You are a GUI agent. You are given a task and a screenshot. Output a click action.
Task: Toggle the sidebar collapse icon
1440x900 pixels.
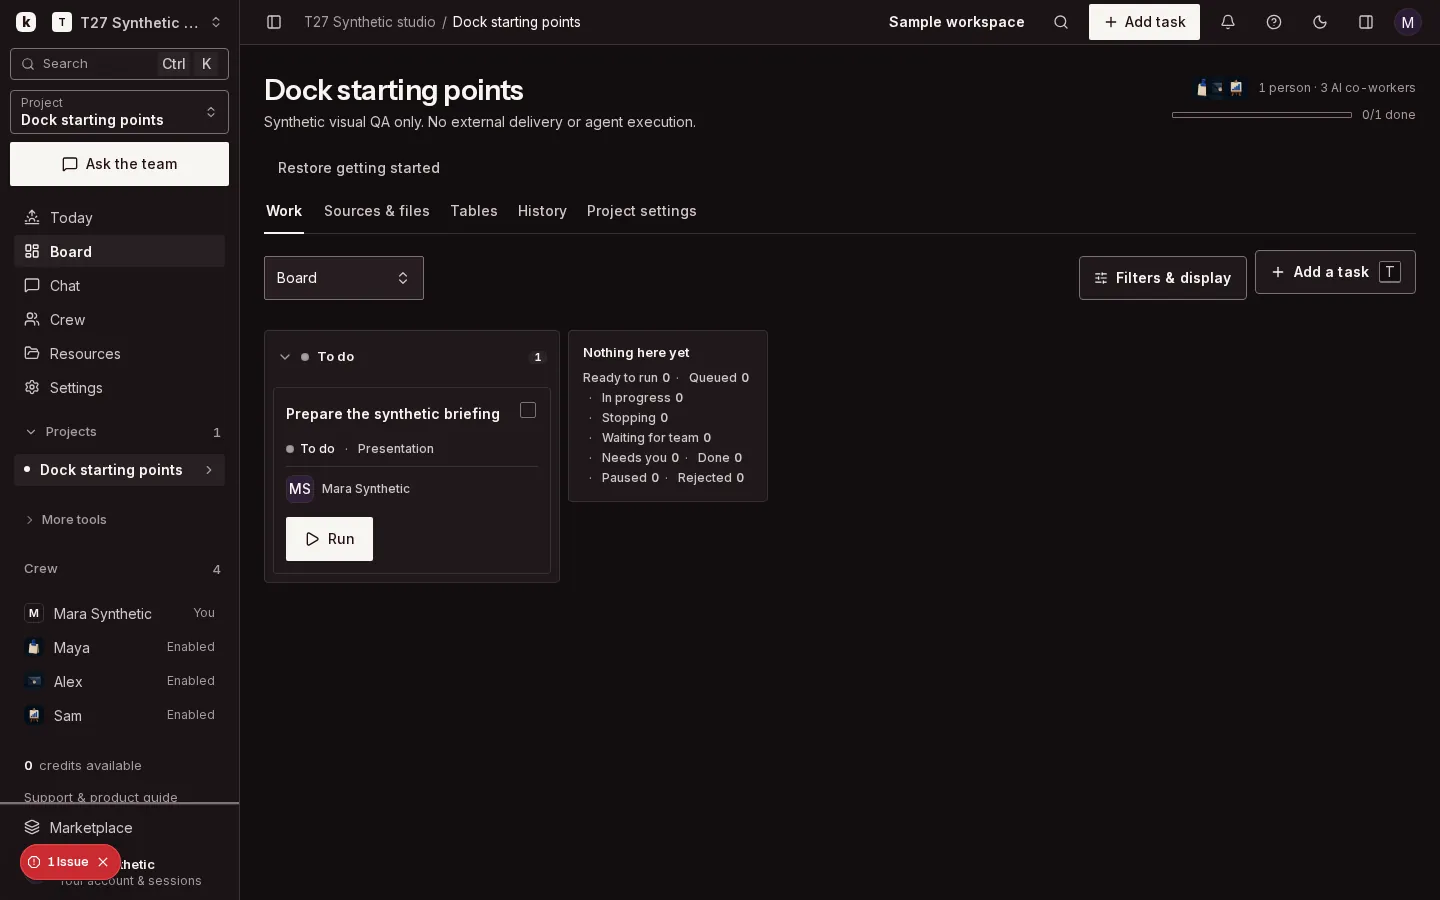tap(274, 22)
